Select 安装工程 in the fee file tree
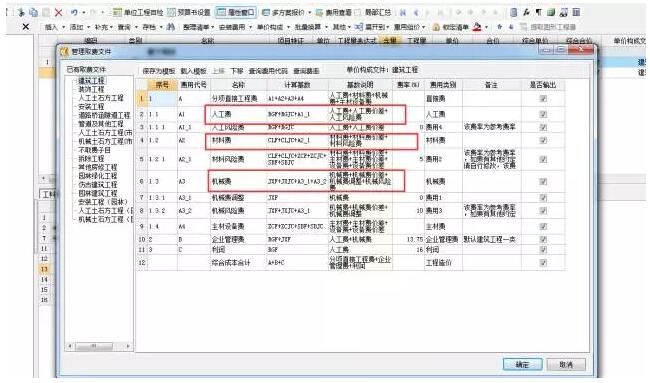The image size is (650, 383). point(91,107)
